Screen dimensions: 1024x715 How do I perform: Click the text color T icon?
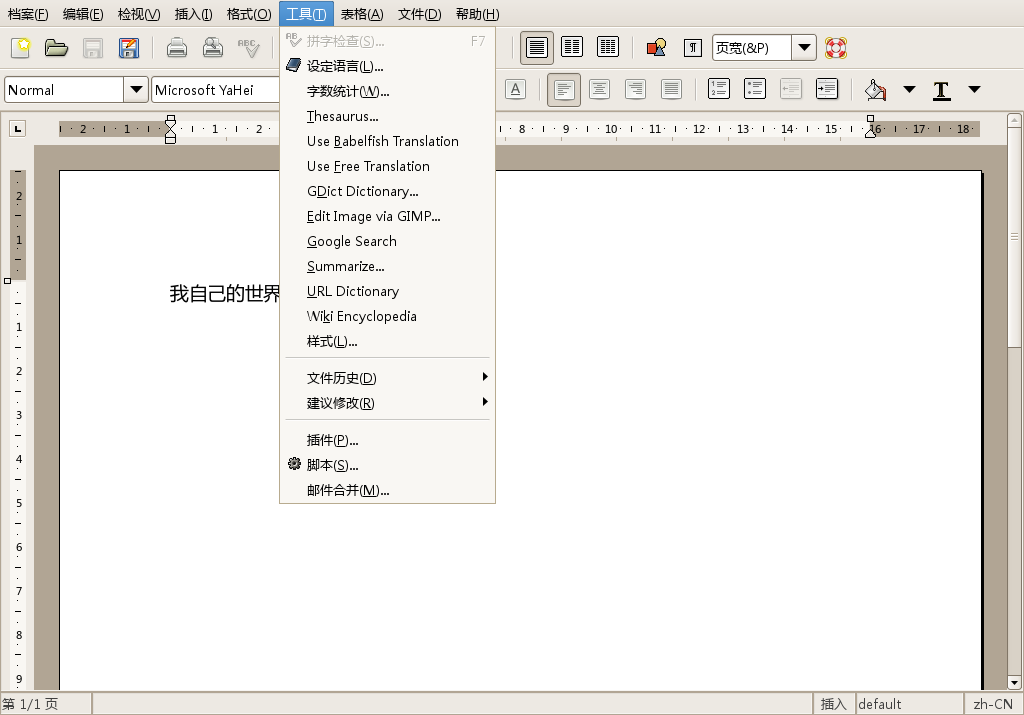941,89
